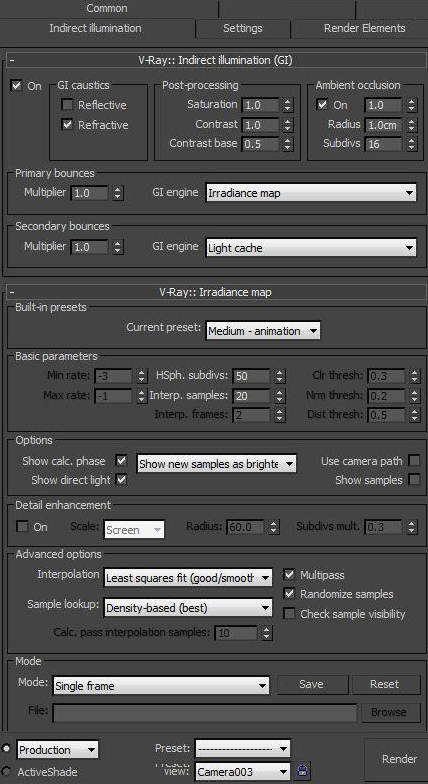Open Secondary bounces GI engine dropdown

[311, 248]
